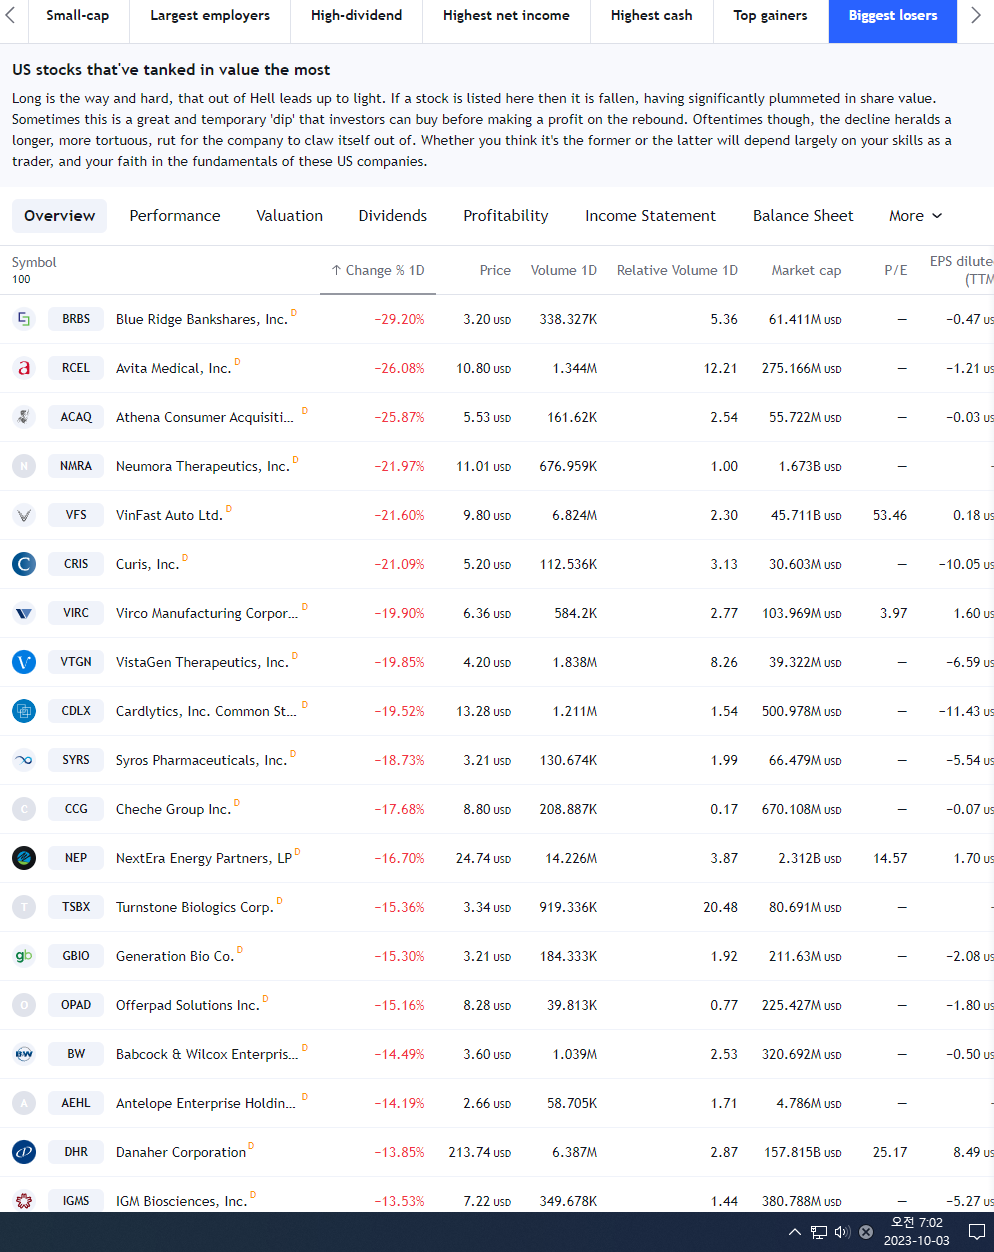Click the 53.46 P/E value for VinFast

890,516
